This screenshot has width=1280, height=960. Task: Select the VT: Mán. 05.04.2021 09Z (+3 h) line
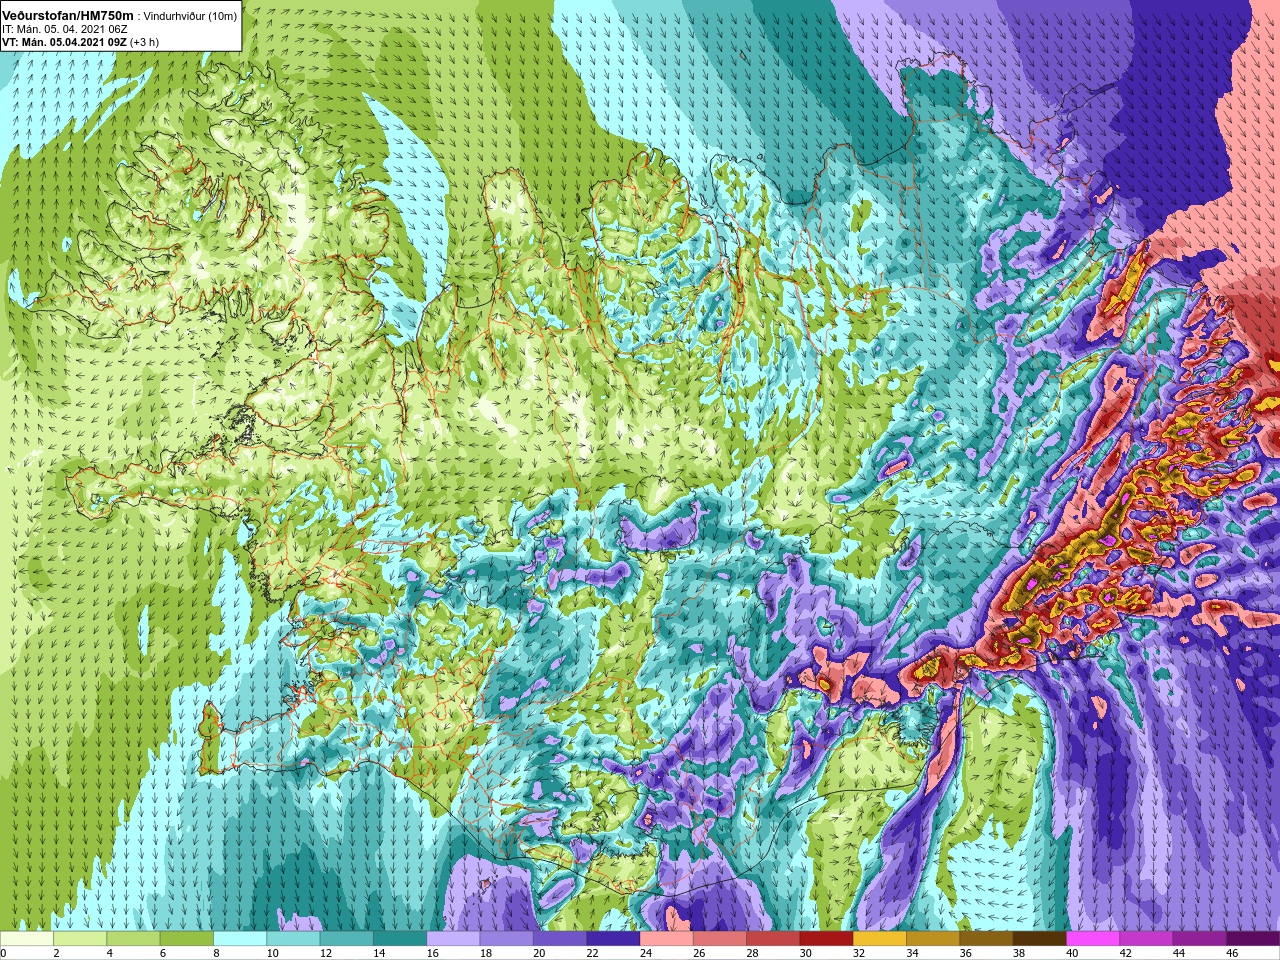tap(81, 42)
